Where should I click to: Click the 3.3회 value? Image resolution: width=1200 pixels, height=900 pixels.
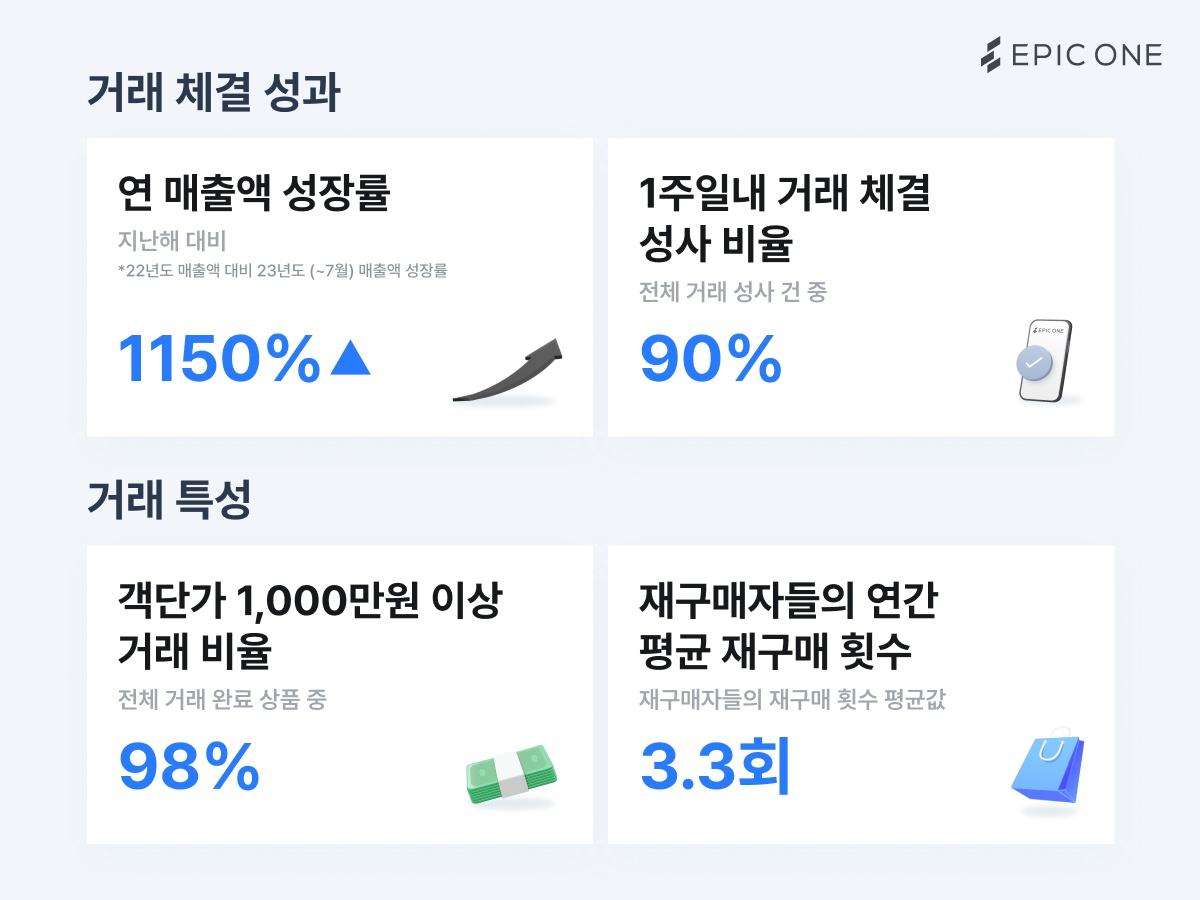(x=715, y=767)
